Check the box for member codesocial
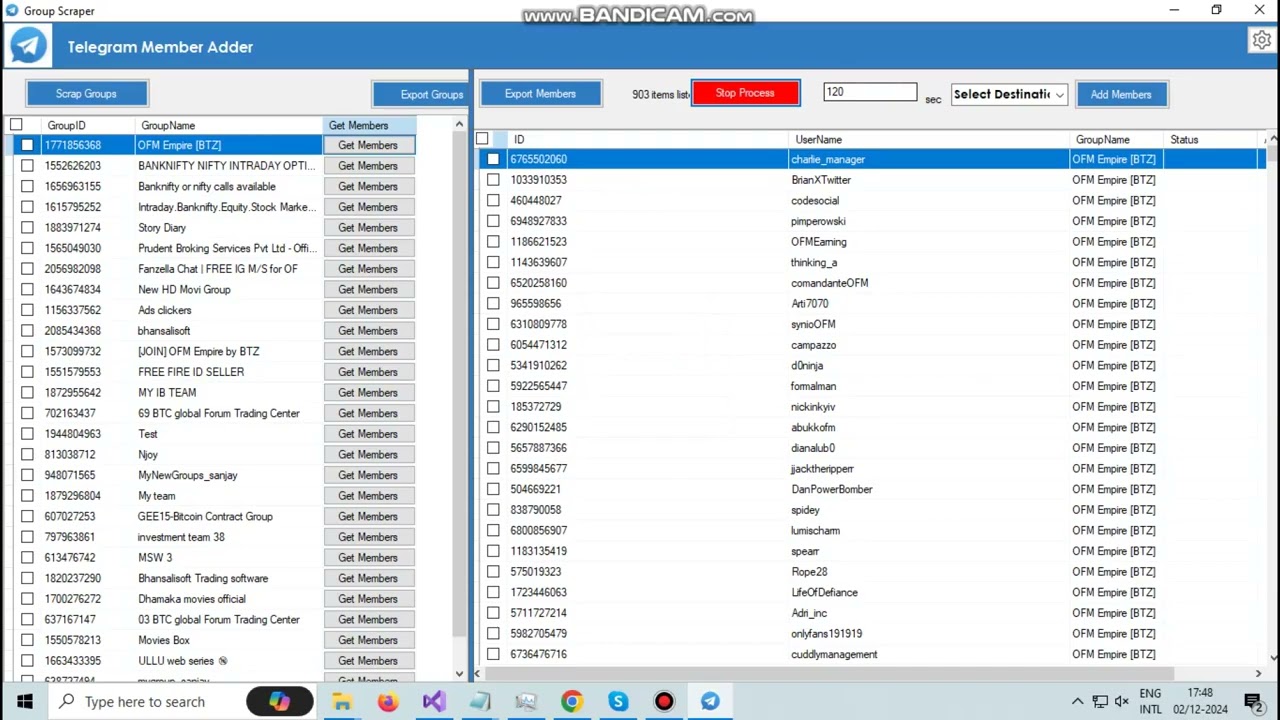Image resolution: width=1280 pixels, height=720 pixels. pos(493,201)
